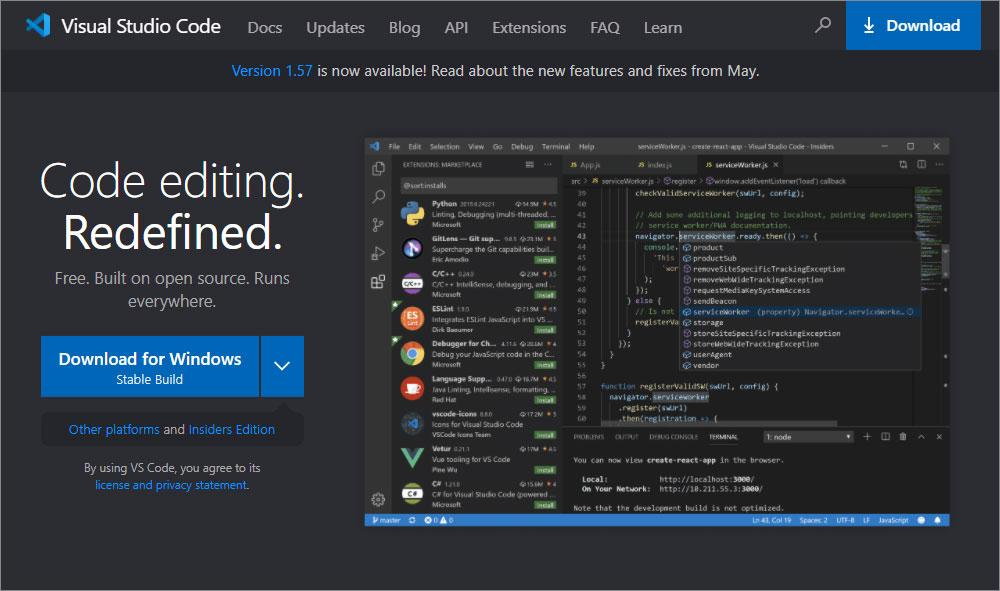1000x591 pixels.
Task: Open the Manage gear icon in activity bar
Action: [x=378, y=499]
